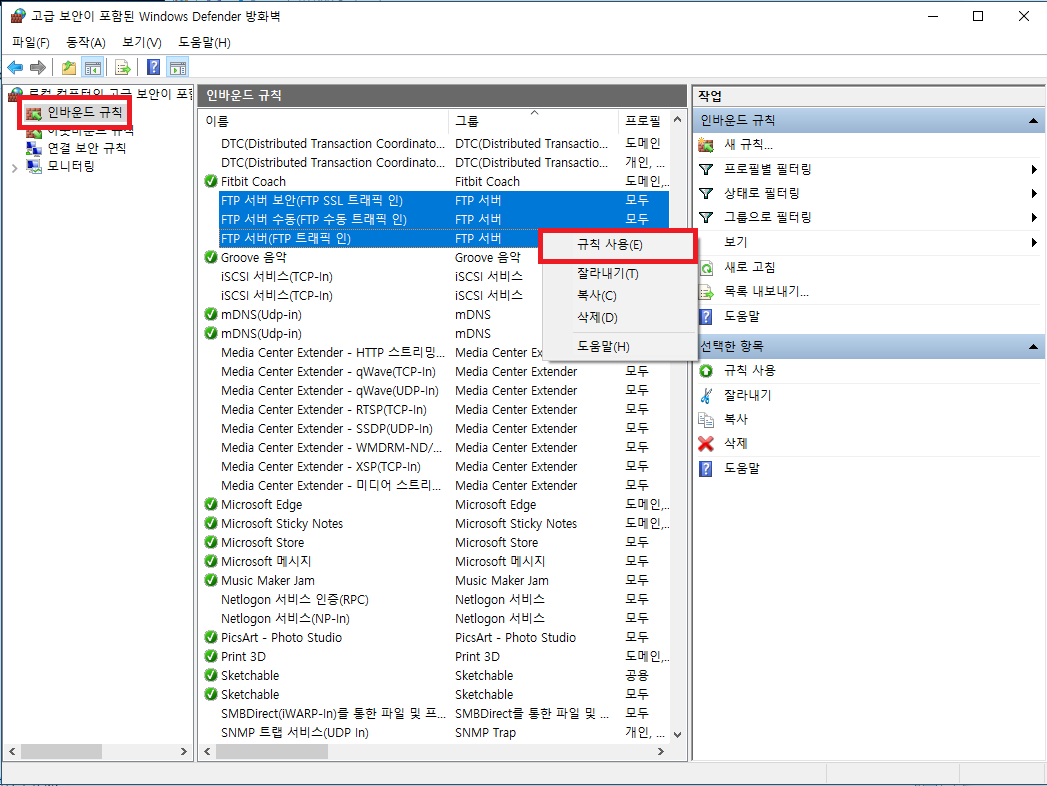Image resolution: width=1047 pixels, height=786 pixels.
Task: Click the 도움말 icon under 선택한 항목
Action: (x=706, y=469)
